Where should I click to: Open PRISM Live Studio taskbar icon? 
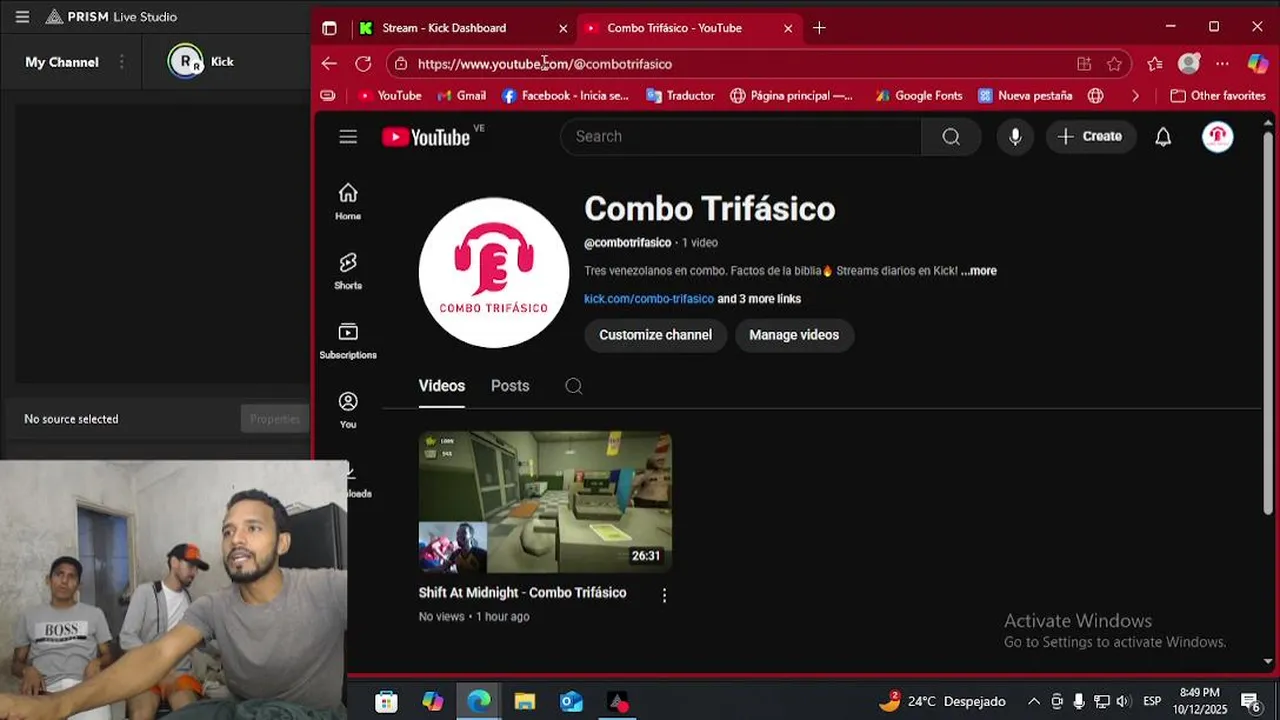[x=618, y=702]
